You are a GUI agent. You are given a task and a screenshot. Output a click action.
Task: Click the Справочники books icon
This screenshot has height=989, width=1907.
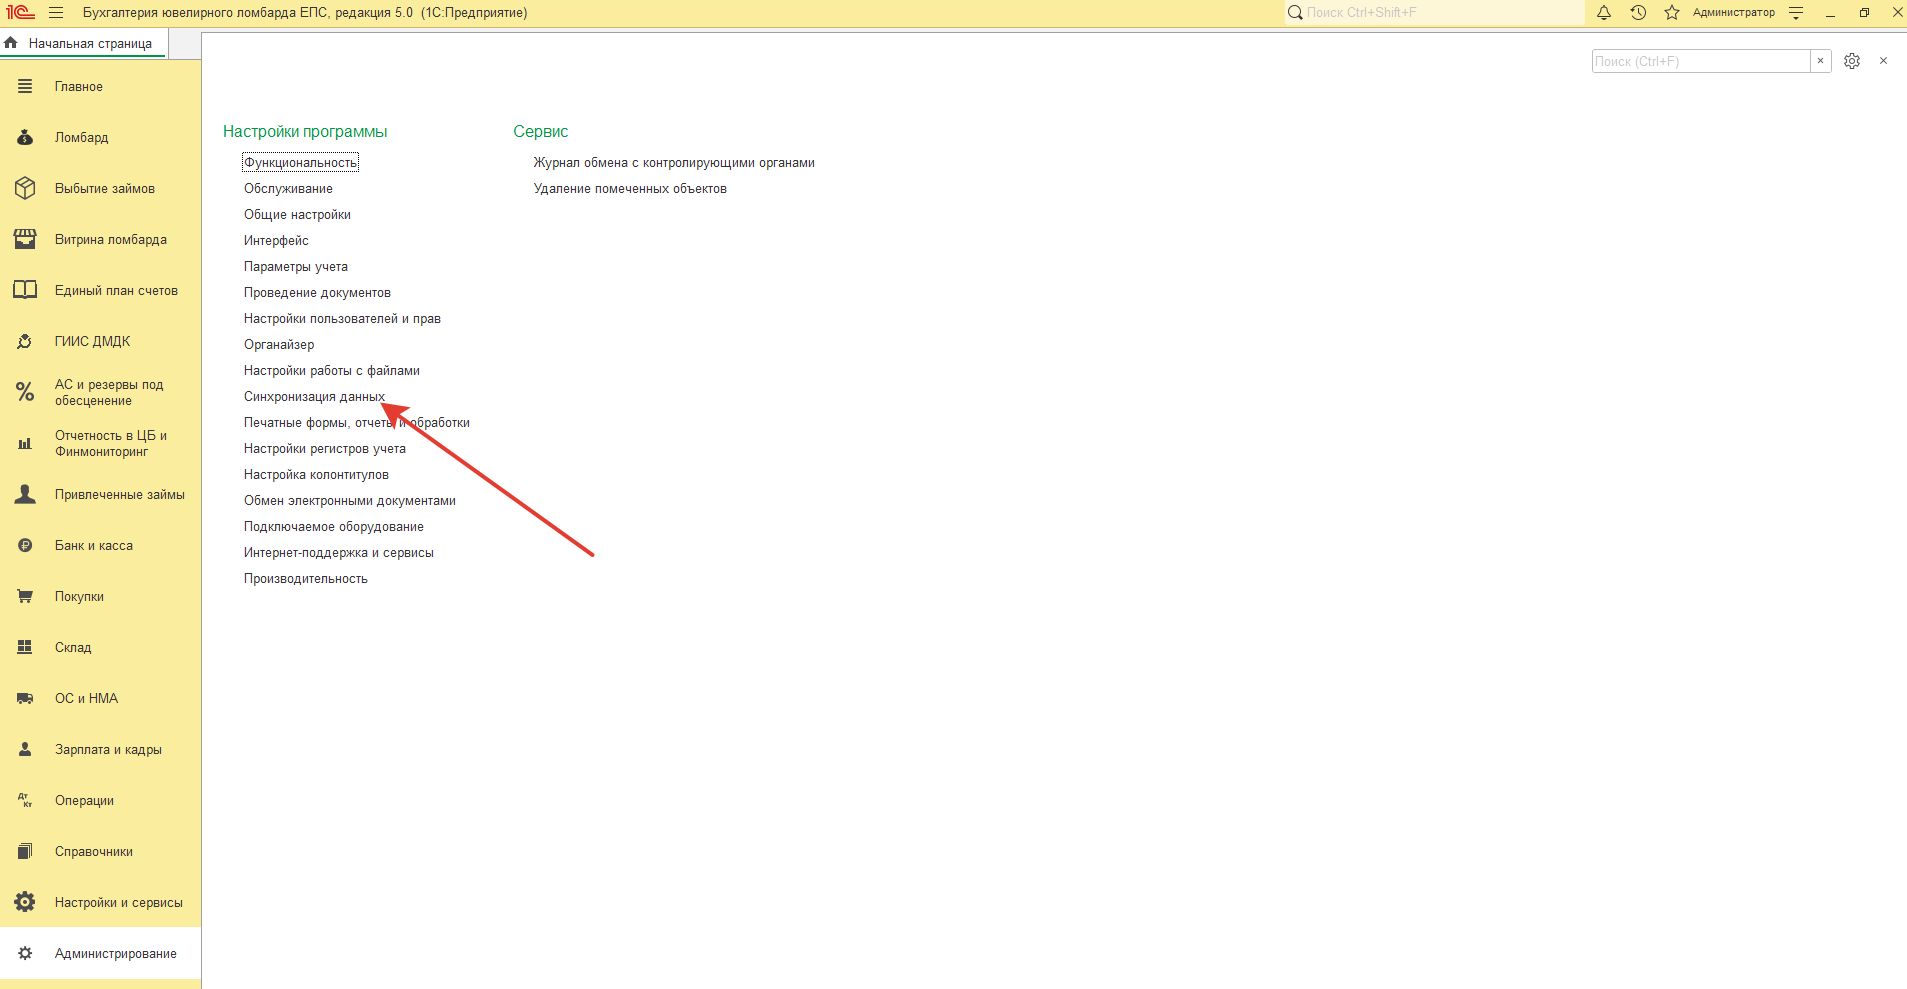(x=25, y=852)
